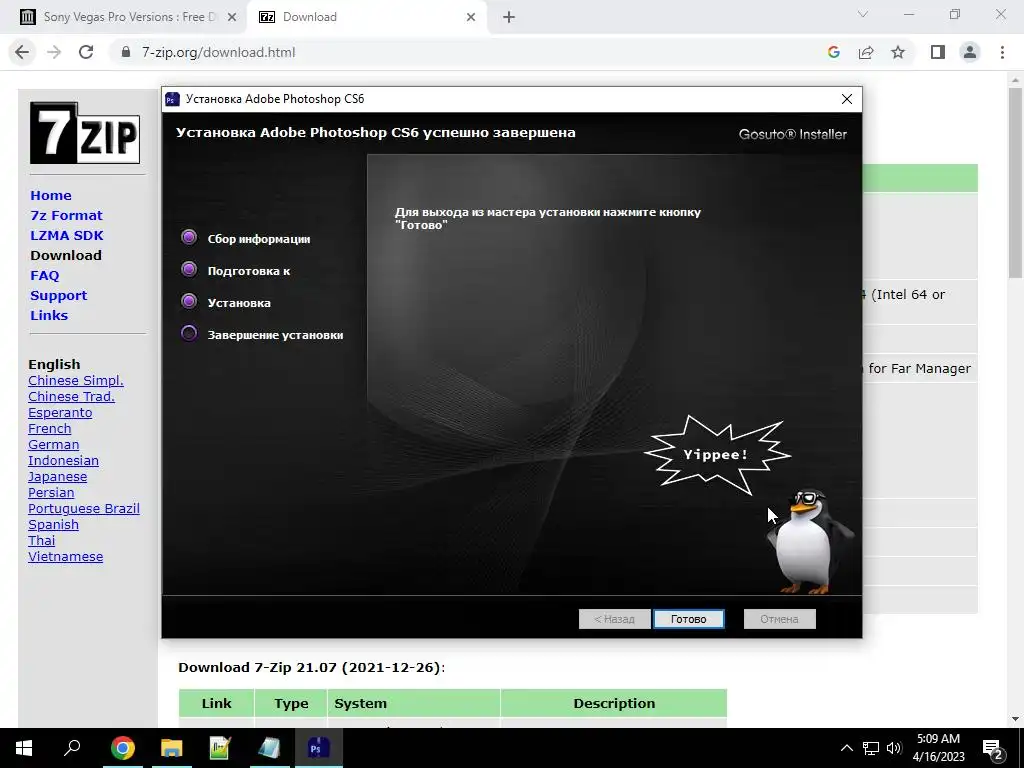
Task: Open the network status tray icon
Action: (x=871, y=748)
